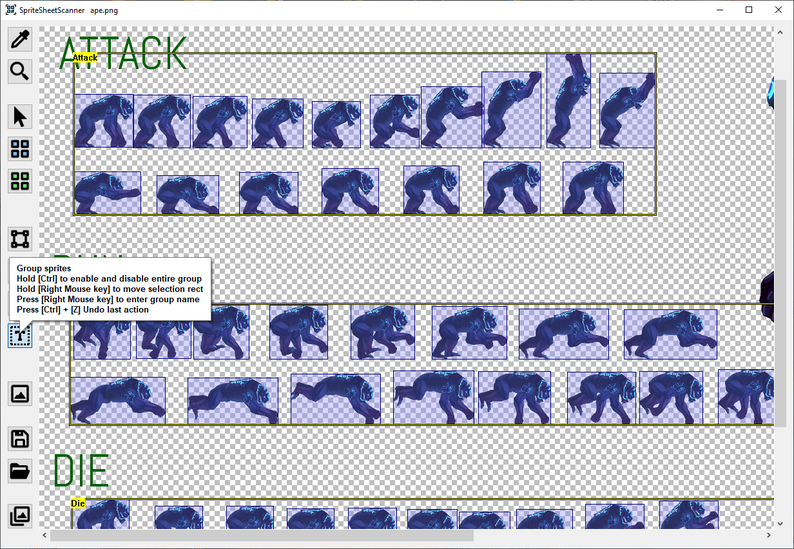Select fourth sprite in Attack group's bottom row
Screen dimensions: 794x549
point(350,191)
